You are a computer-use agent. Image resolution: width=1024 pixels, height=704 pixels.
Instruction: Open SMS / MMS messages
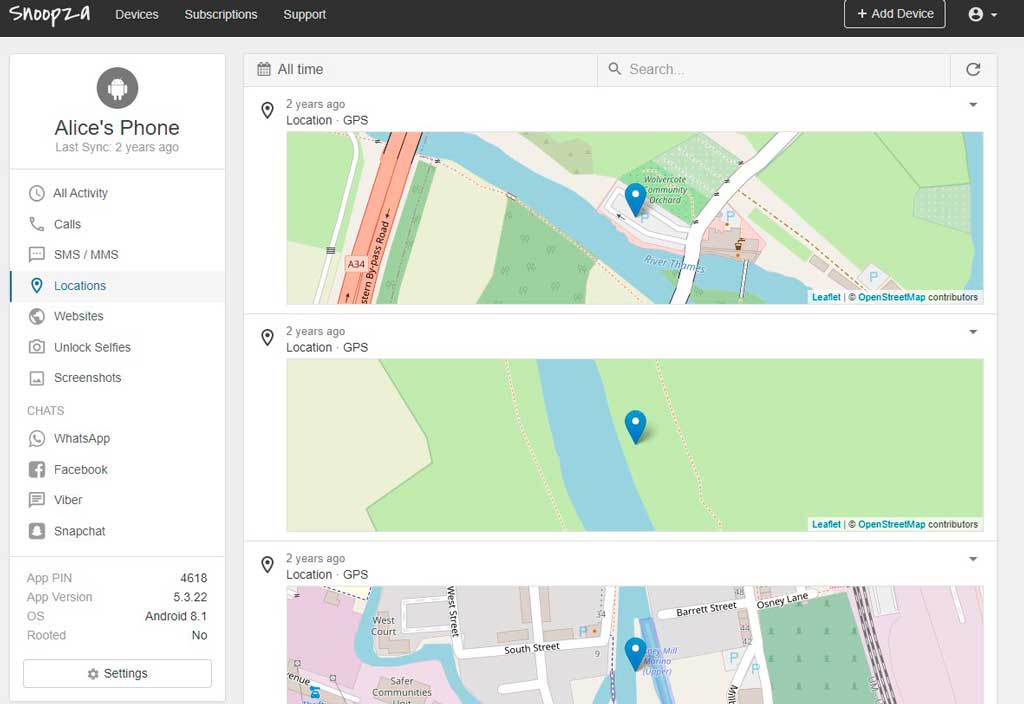(85, 255)
